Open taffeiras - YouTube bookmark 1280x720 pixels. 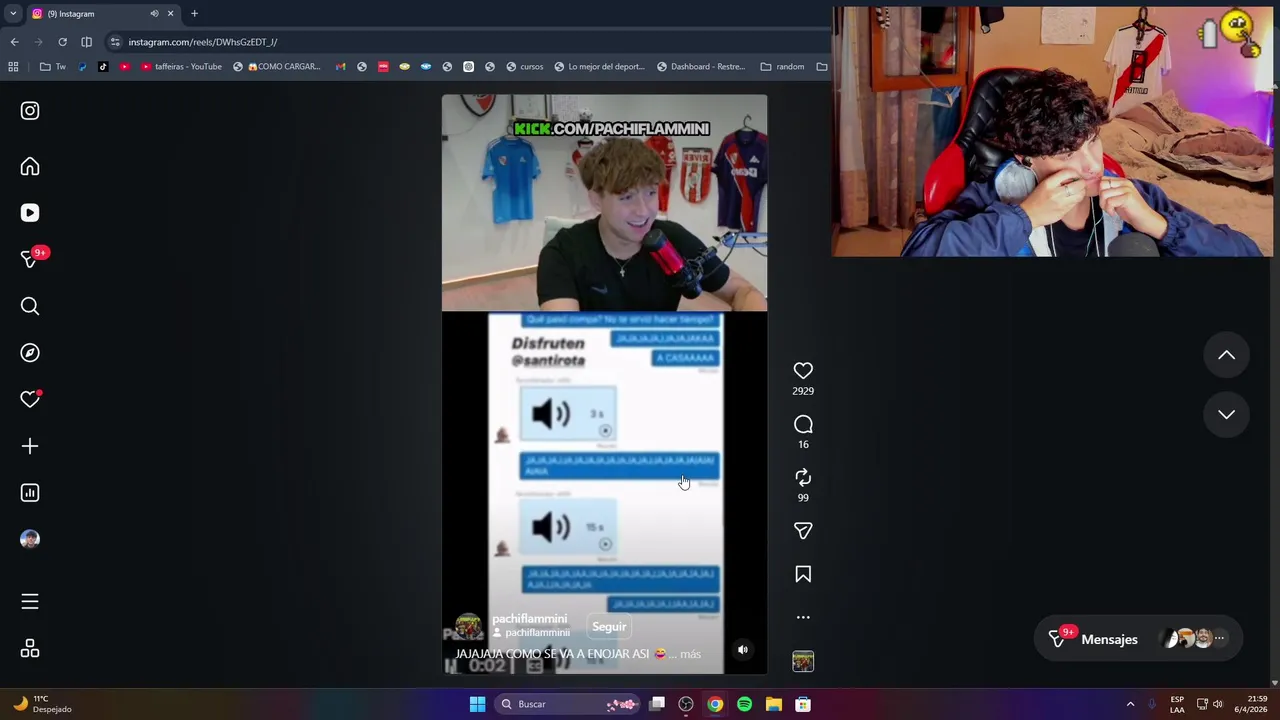pos(182,67)
